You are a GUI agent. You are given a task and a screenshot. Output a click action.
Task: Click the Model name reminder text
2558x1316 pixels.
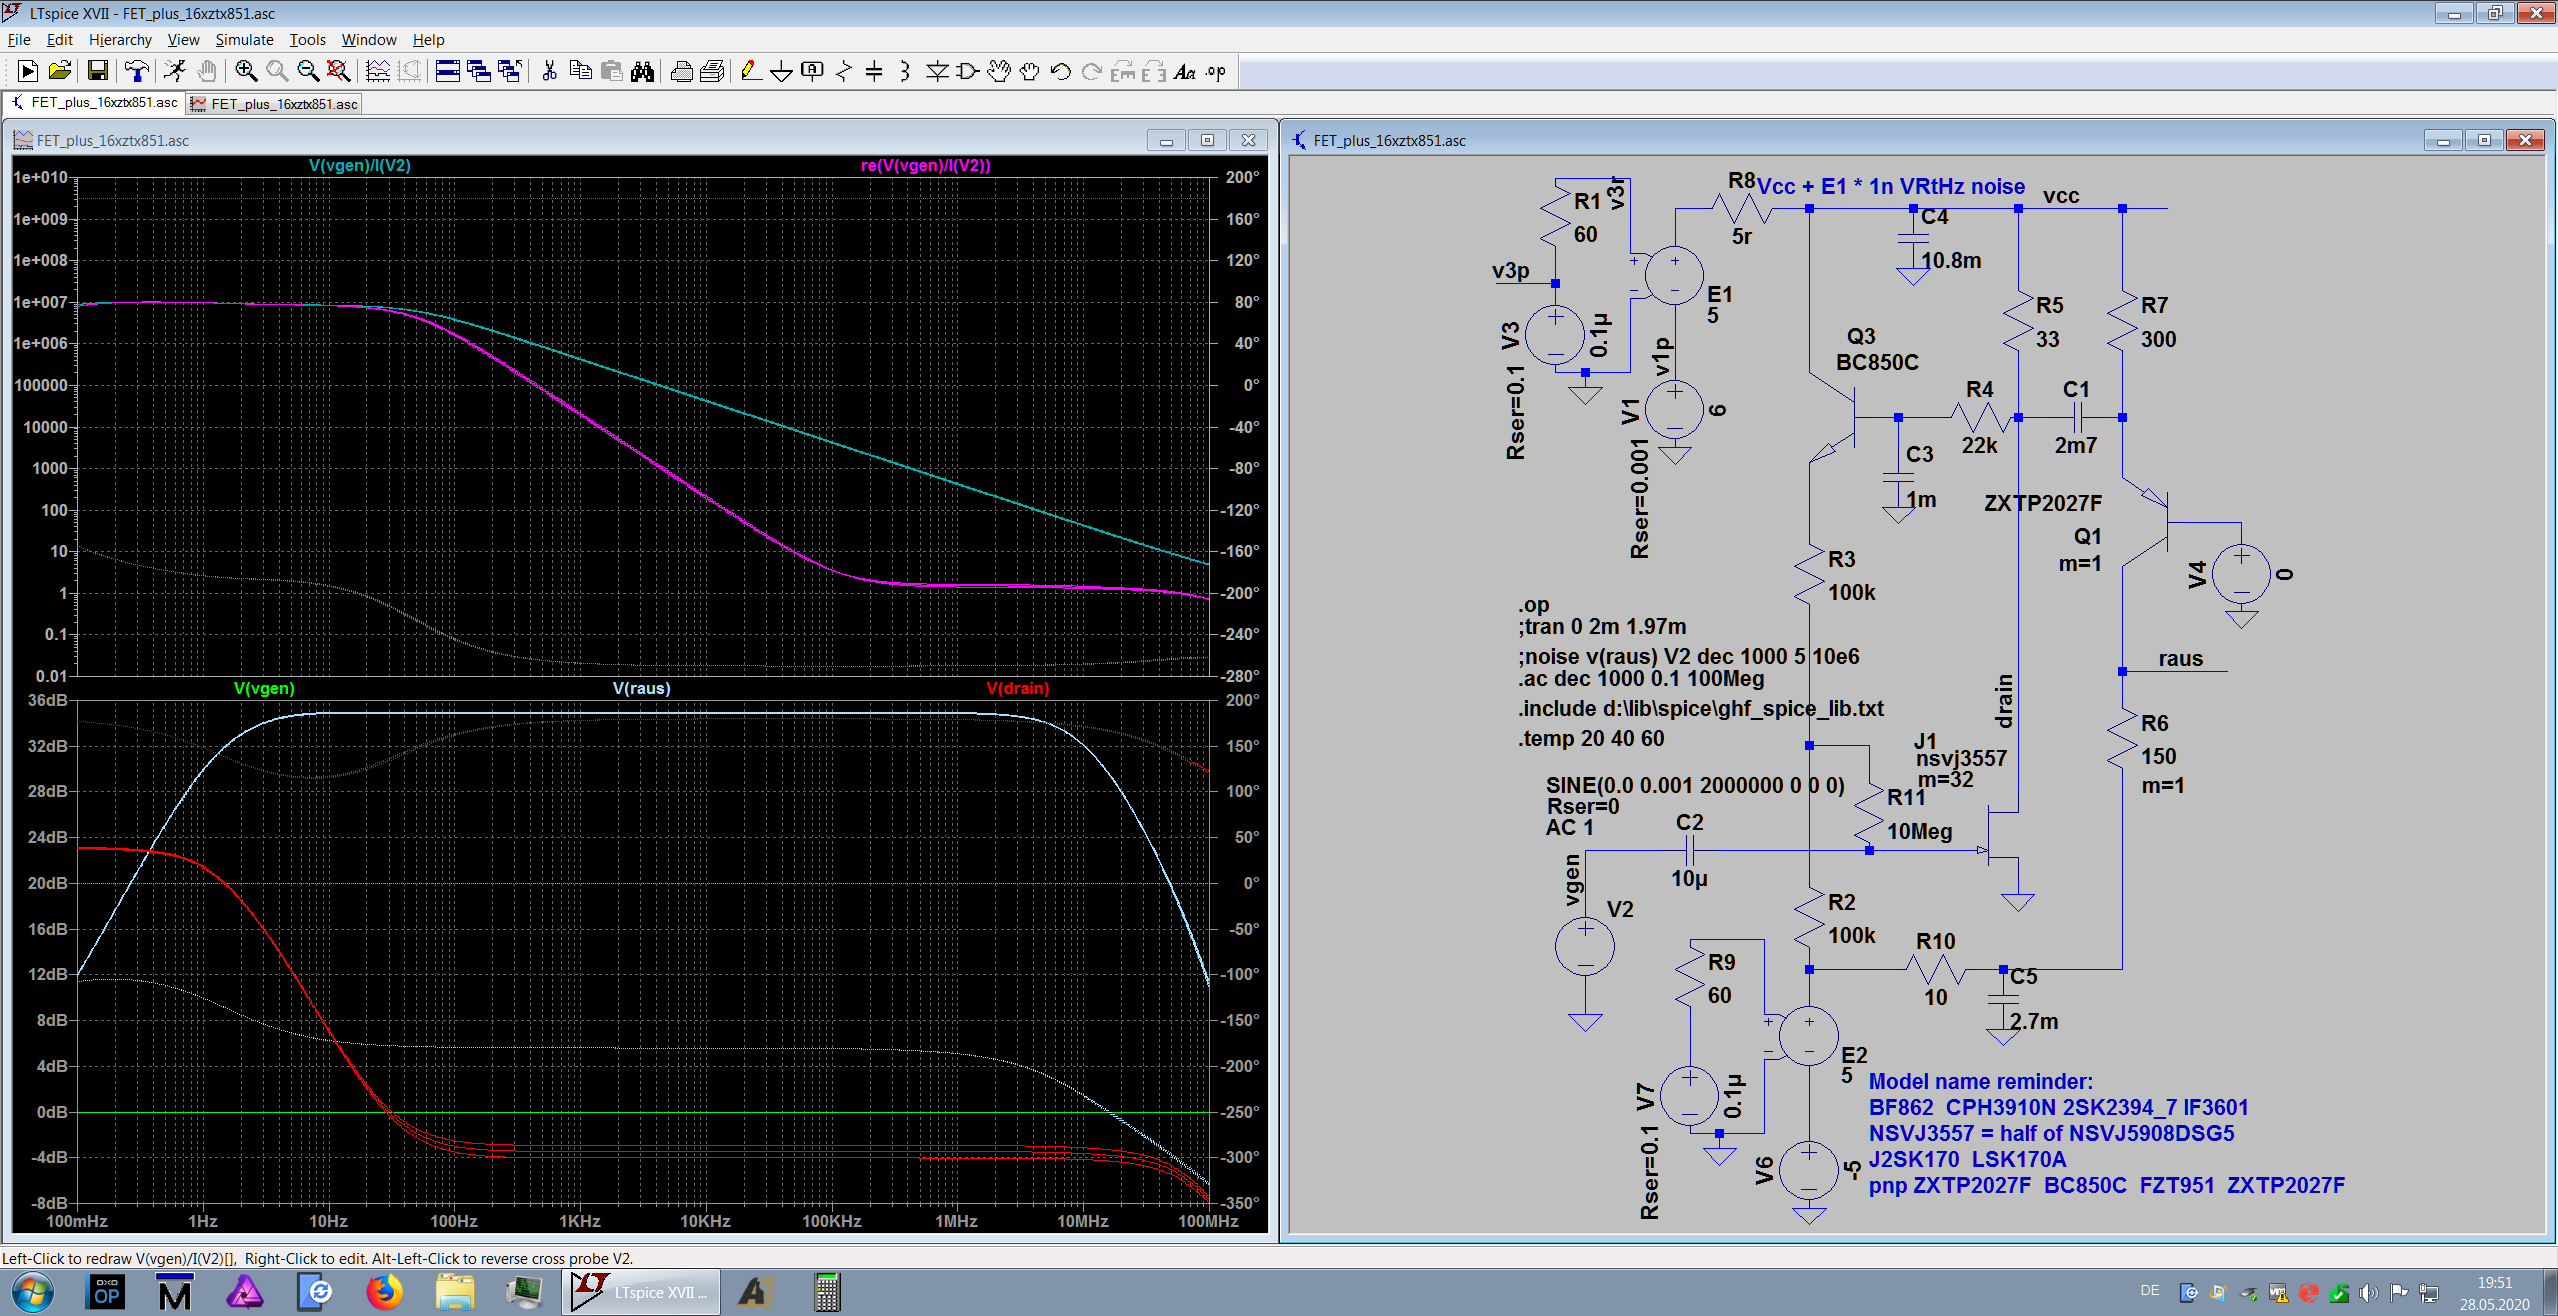click(x=1980, y=1082)
